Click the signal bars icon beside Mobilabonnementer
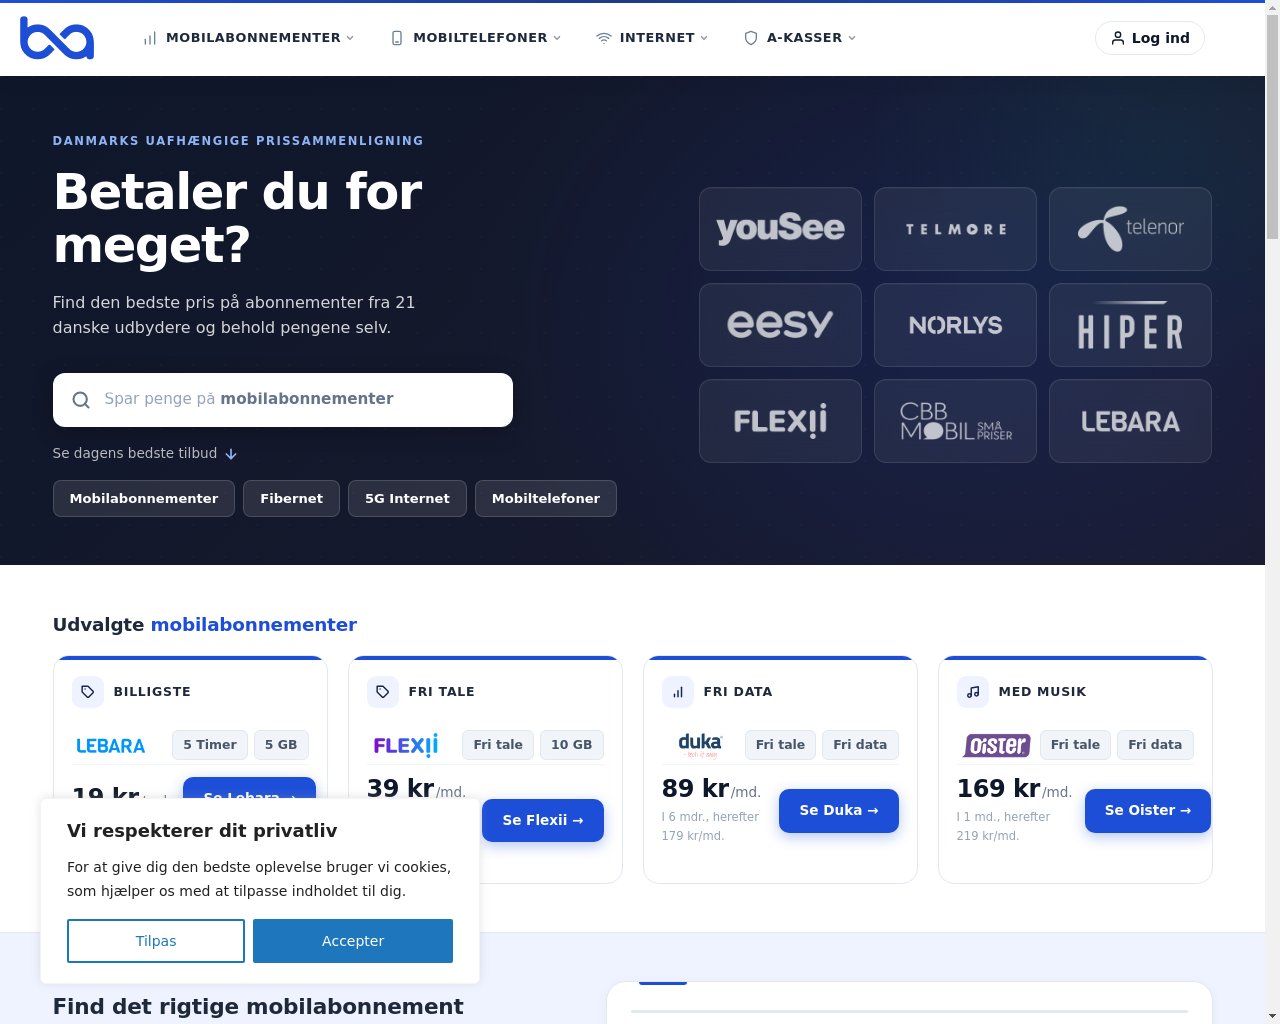 click(x=150, y=38)
